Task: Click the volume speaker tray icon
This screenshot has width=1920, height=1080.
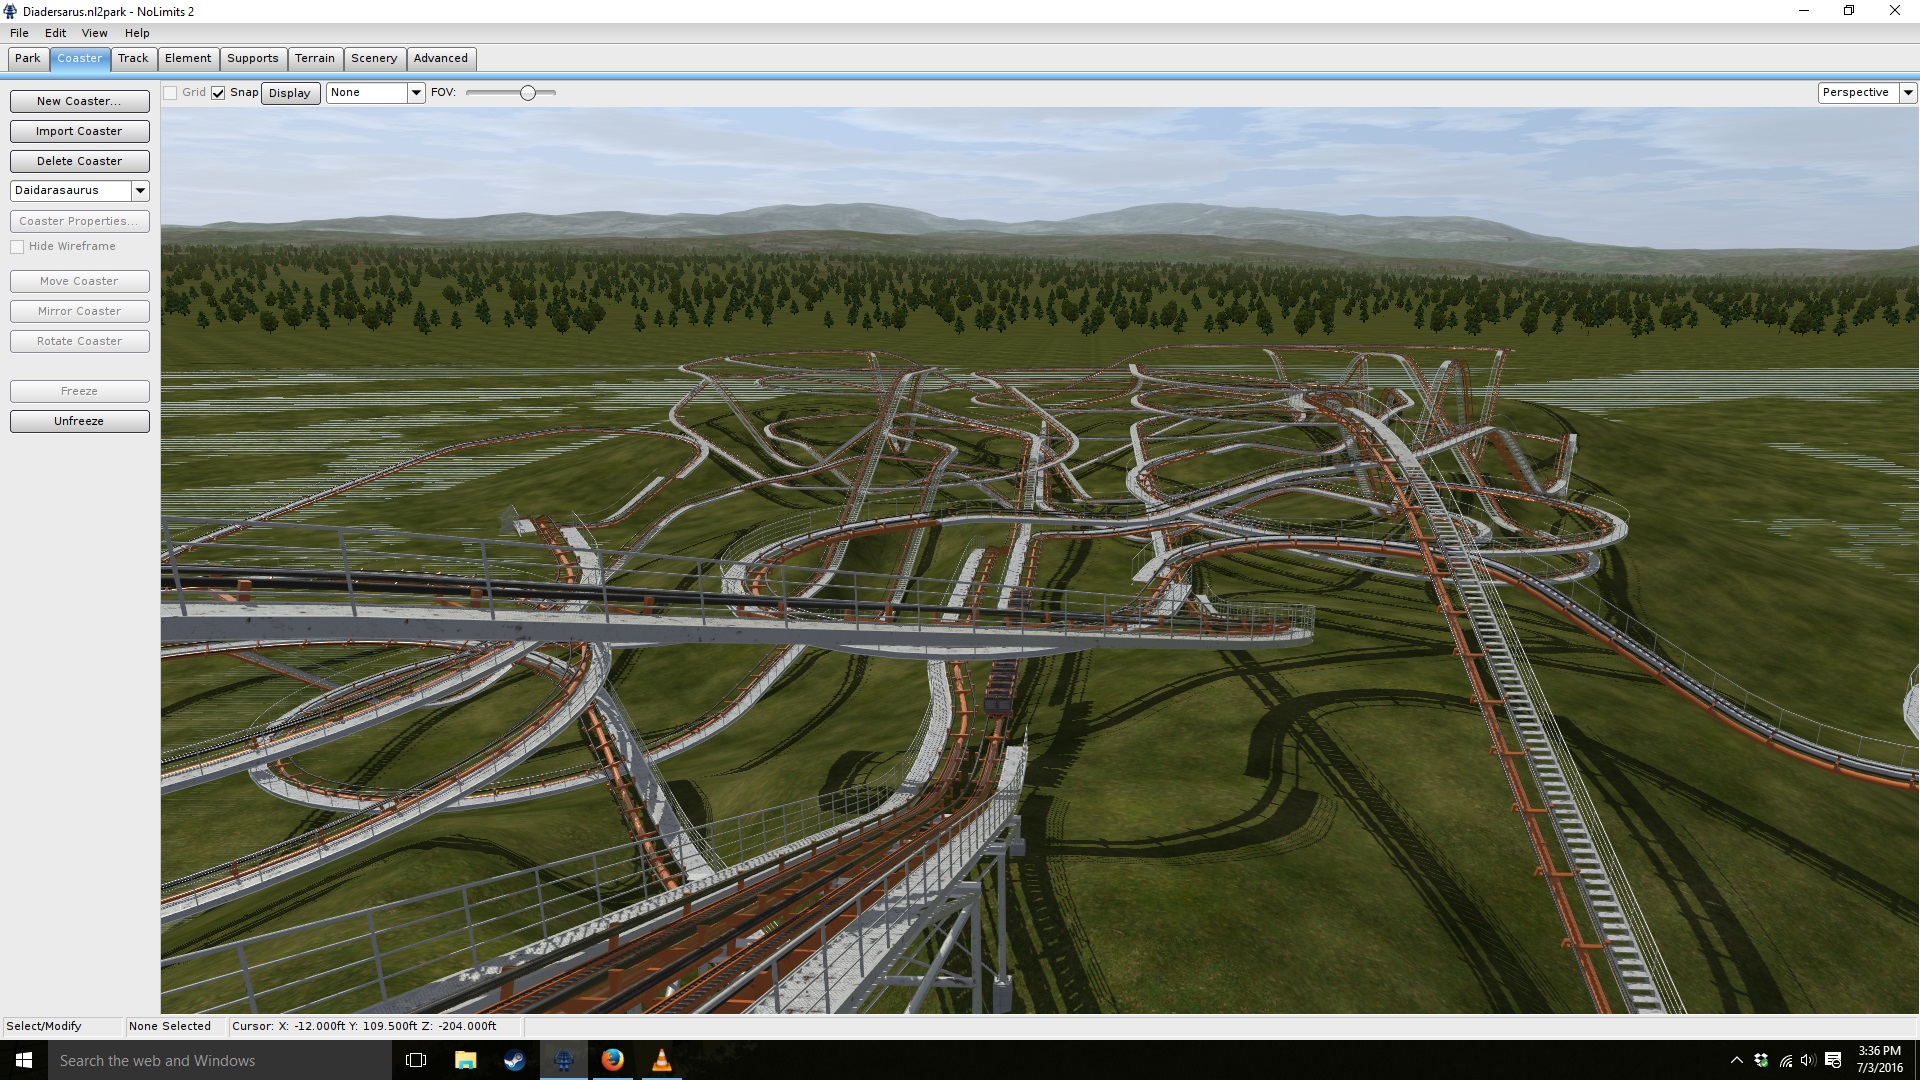Action: (x=1808, y=1060)
